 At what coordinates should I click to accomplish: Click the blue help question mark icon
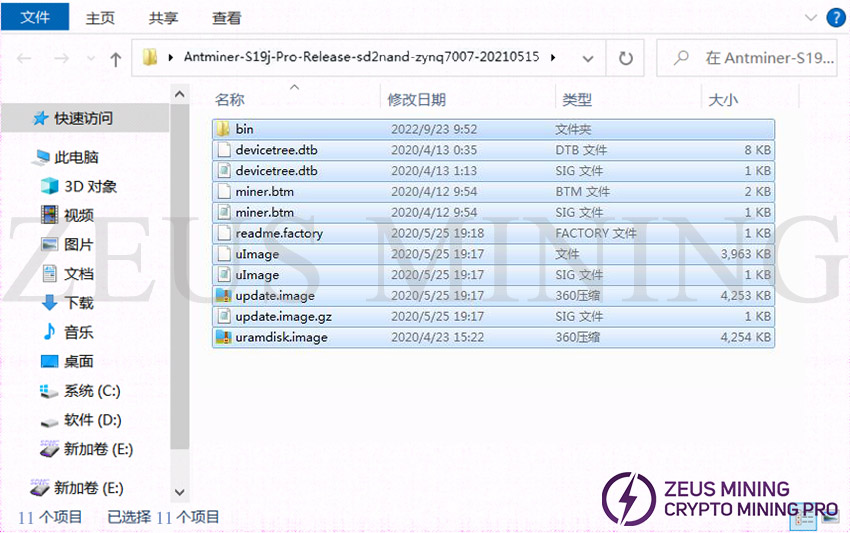tap(835, 17)
